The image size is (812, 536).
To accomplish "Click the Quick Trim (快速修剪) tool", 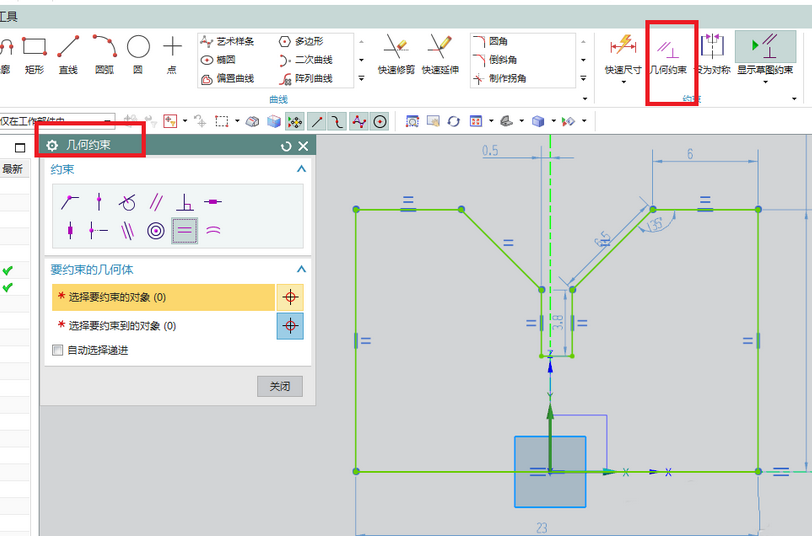I will pyautogui.click(x=398, y=54).
